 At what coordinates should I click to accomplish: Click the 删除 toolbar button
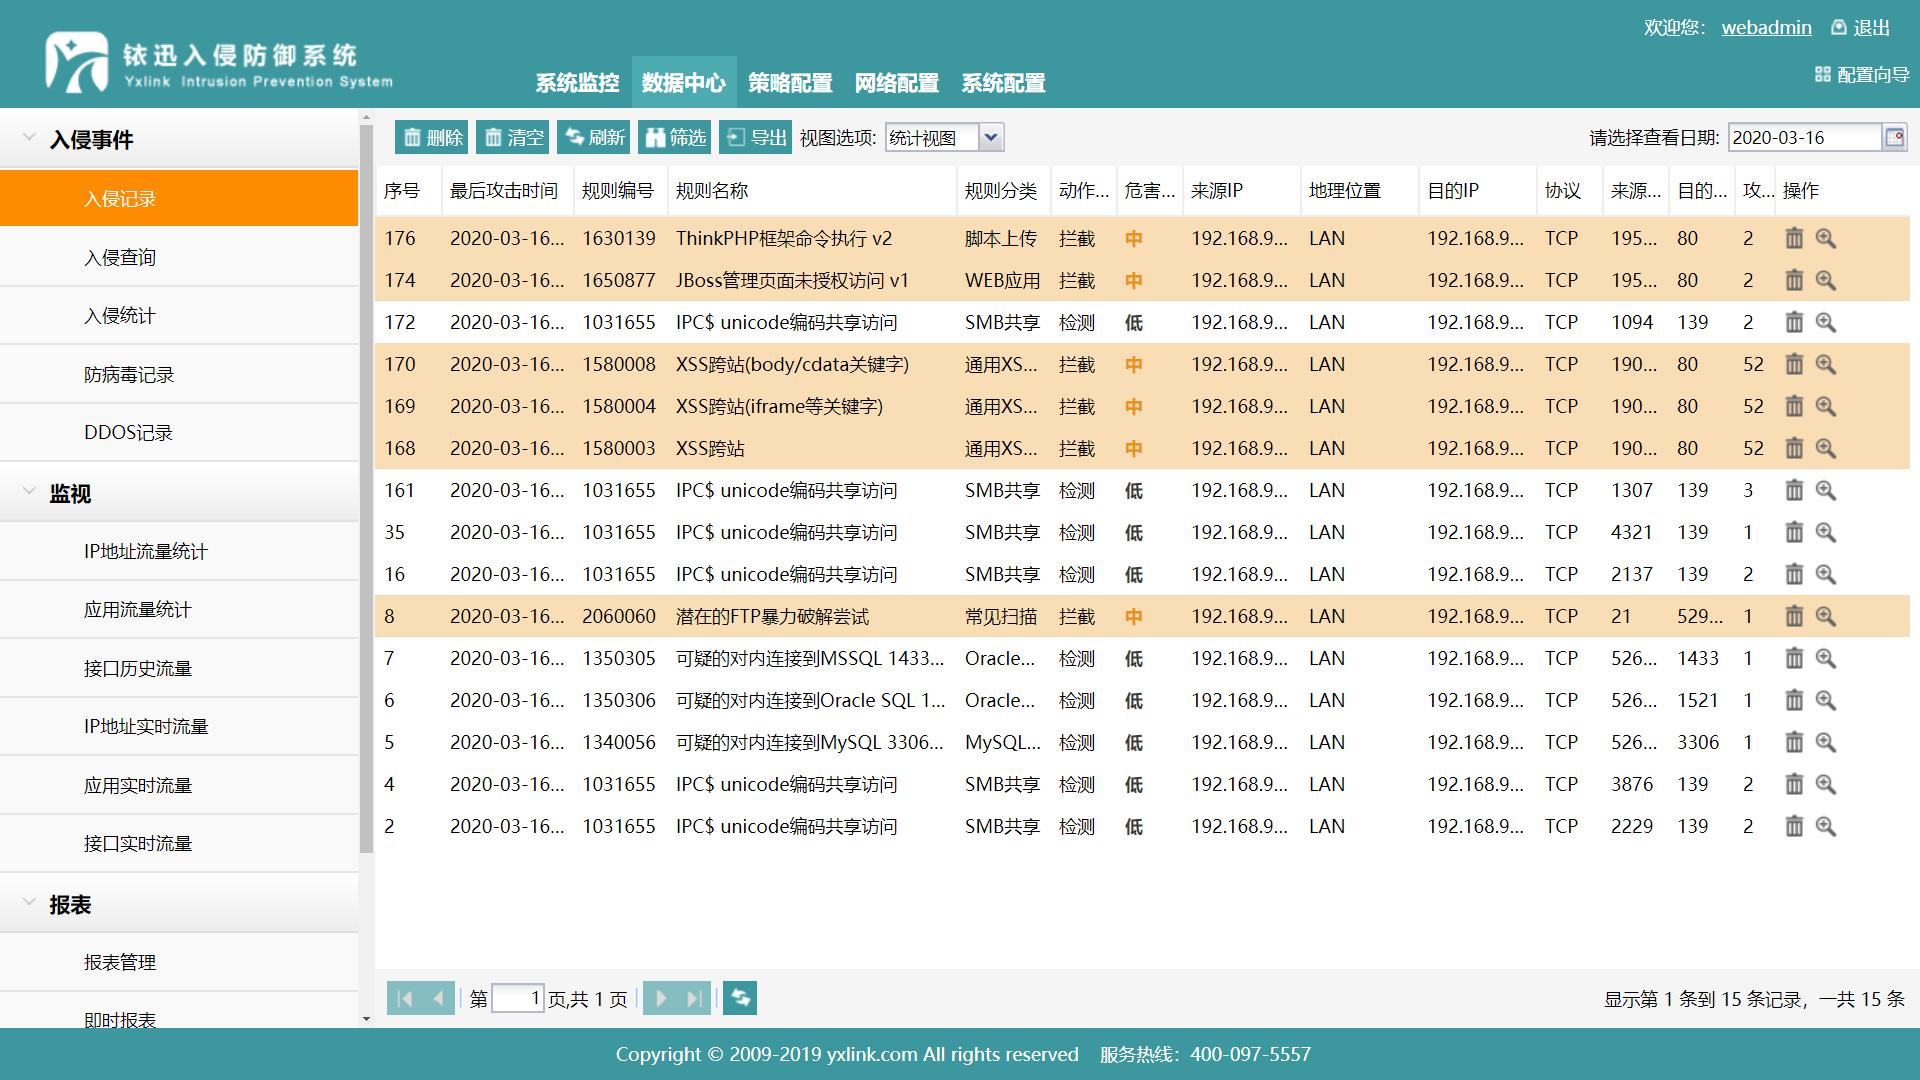(x=431, y=137)
